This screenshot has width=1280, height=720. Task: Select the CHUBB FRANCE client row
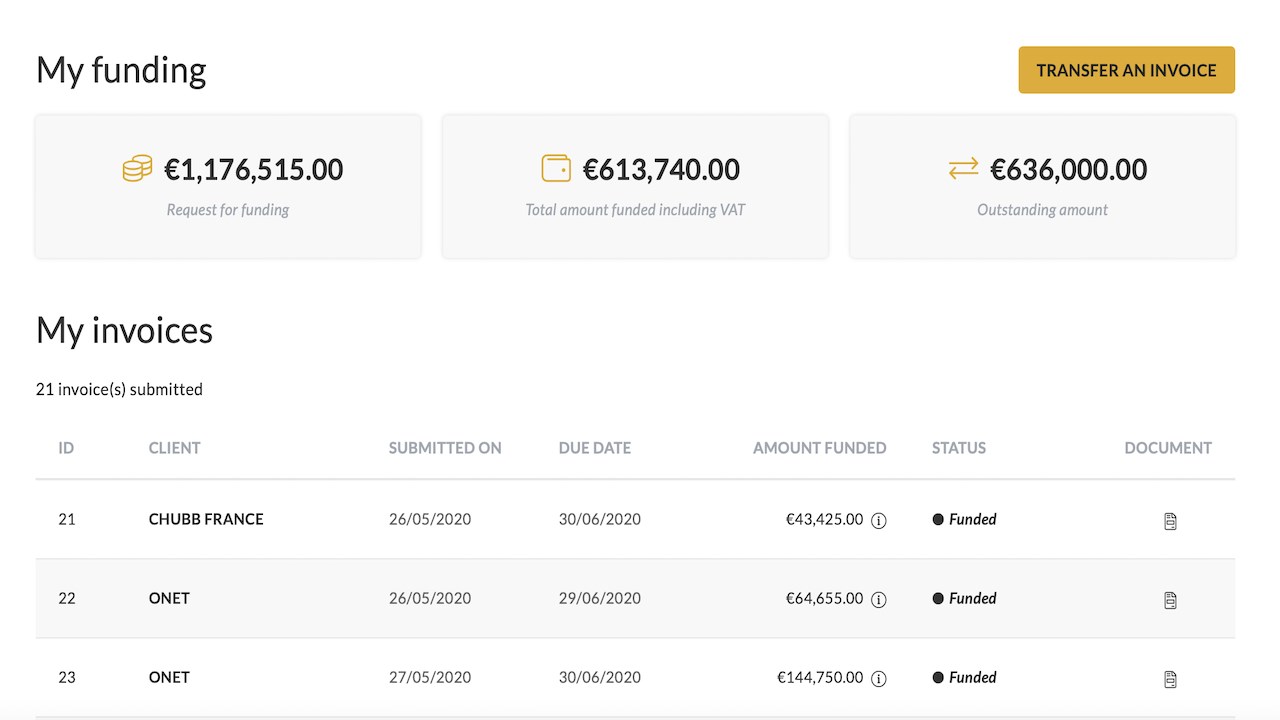click(635, 519)
